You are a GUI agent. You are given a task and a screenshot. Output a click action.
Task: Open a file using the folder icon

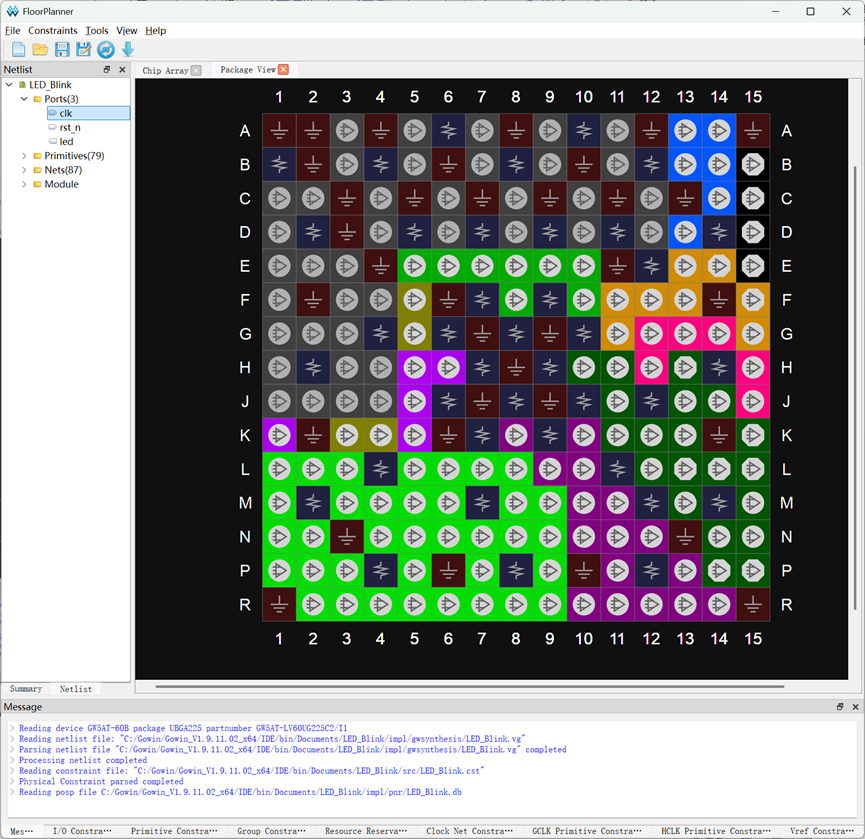pyautogui.click(x=40, y=50)
